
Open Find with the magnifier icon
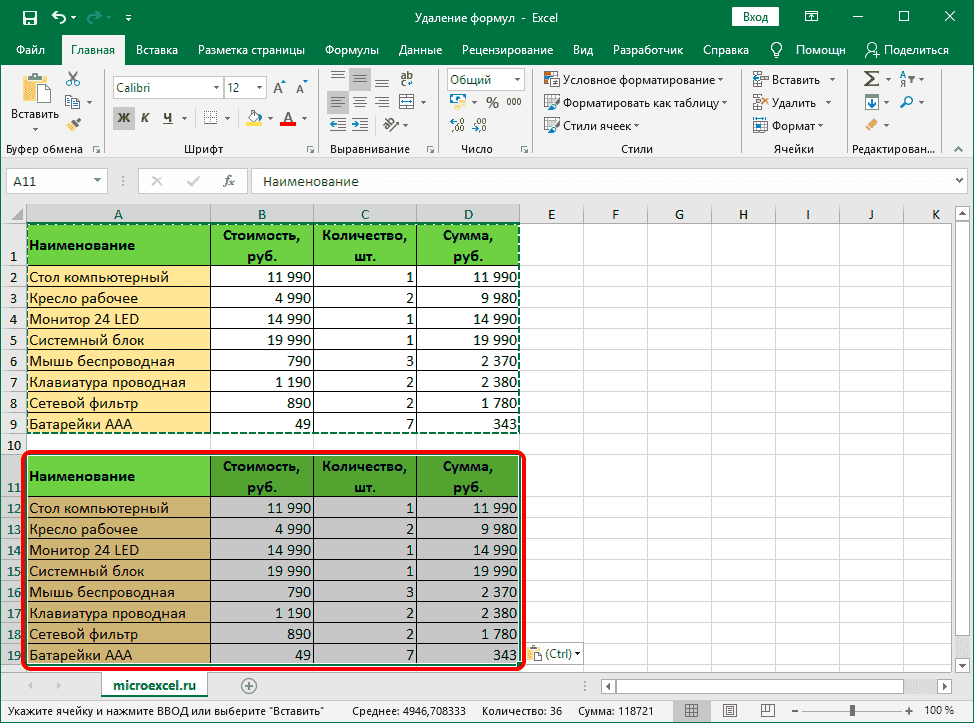click(x=907, y=101)
